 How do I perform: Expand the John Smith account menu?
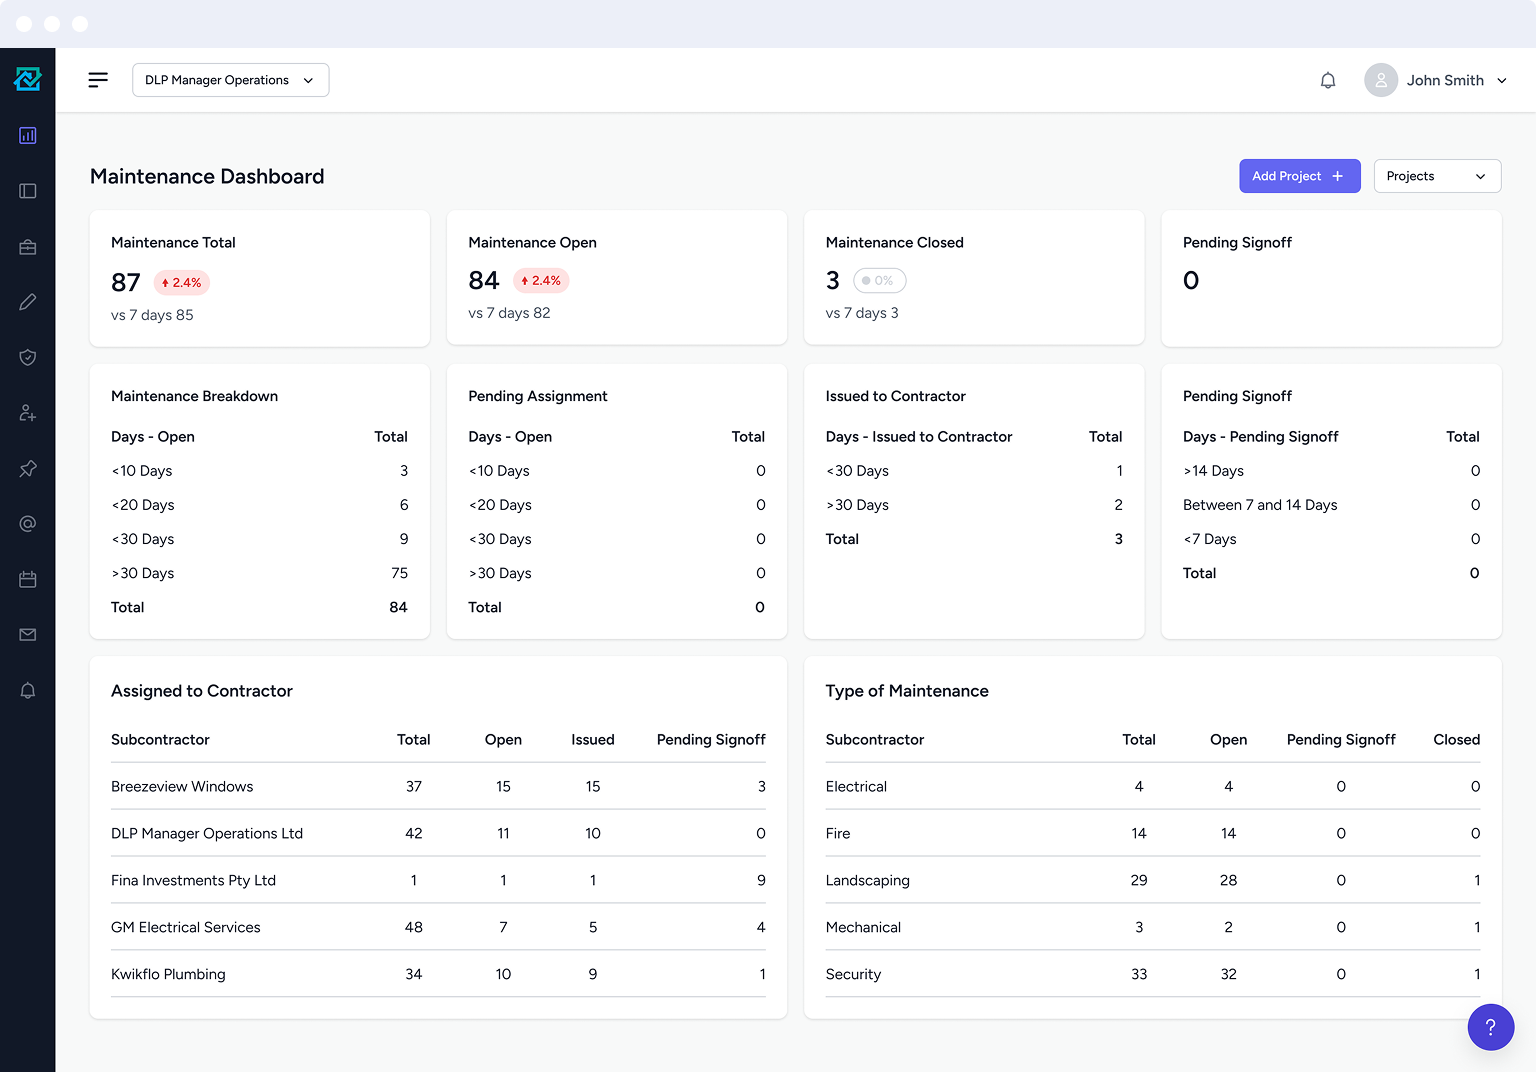[x=1436, y=80]
